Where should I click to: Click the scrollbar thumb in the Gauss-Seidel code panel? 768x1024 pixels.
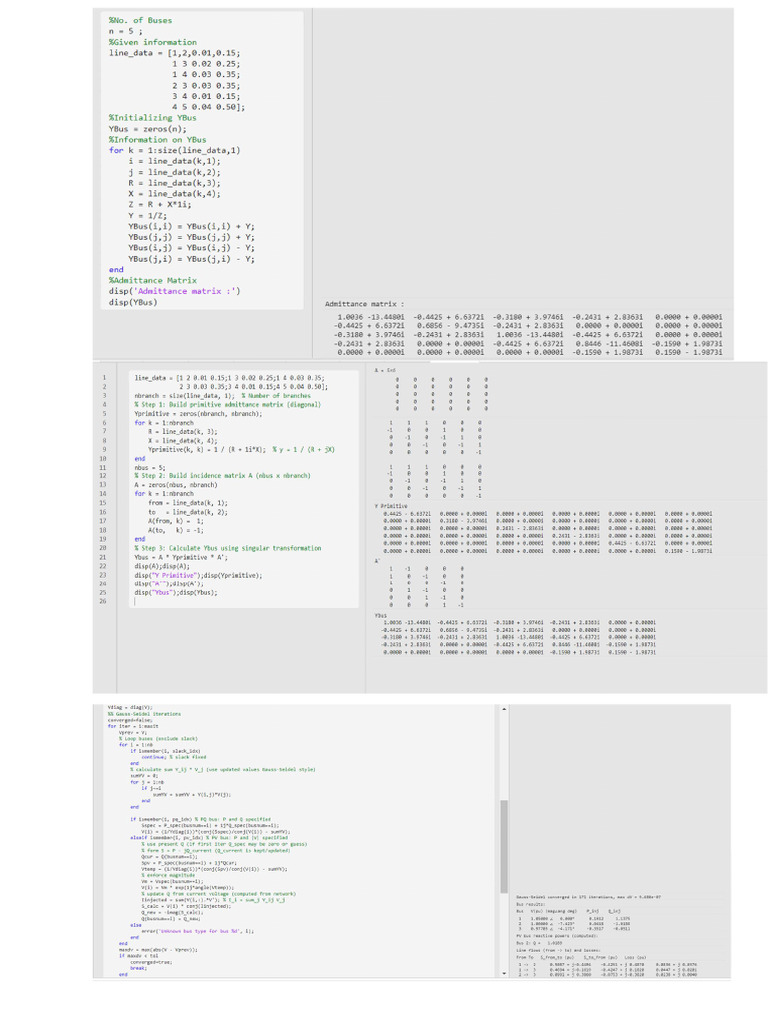504,846
